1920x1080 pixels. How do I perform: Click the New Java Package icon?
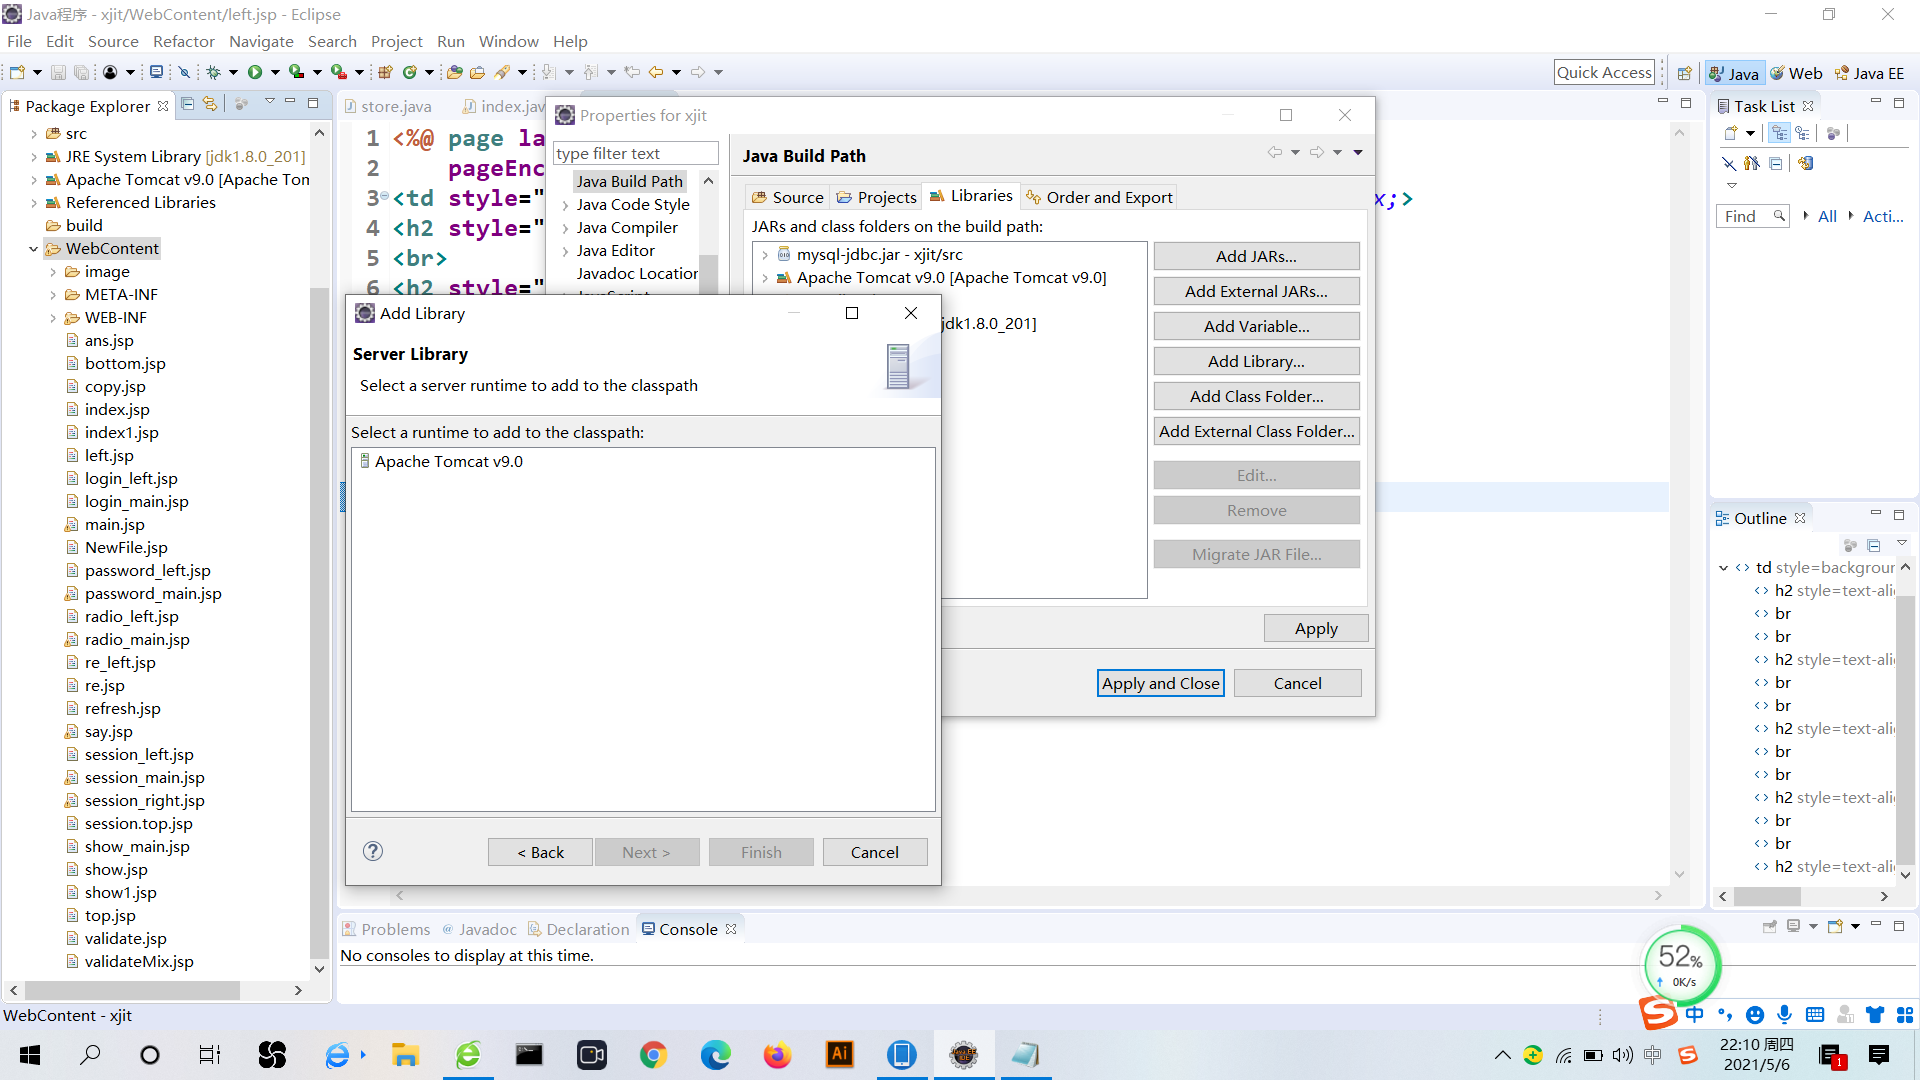(385, 72)
